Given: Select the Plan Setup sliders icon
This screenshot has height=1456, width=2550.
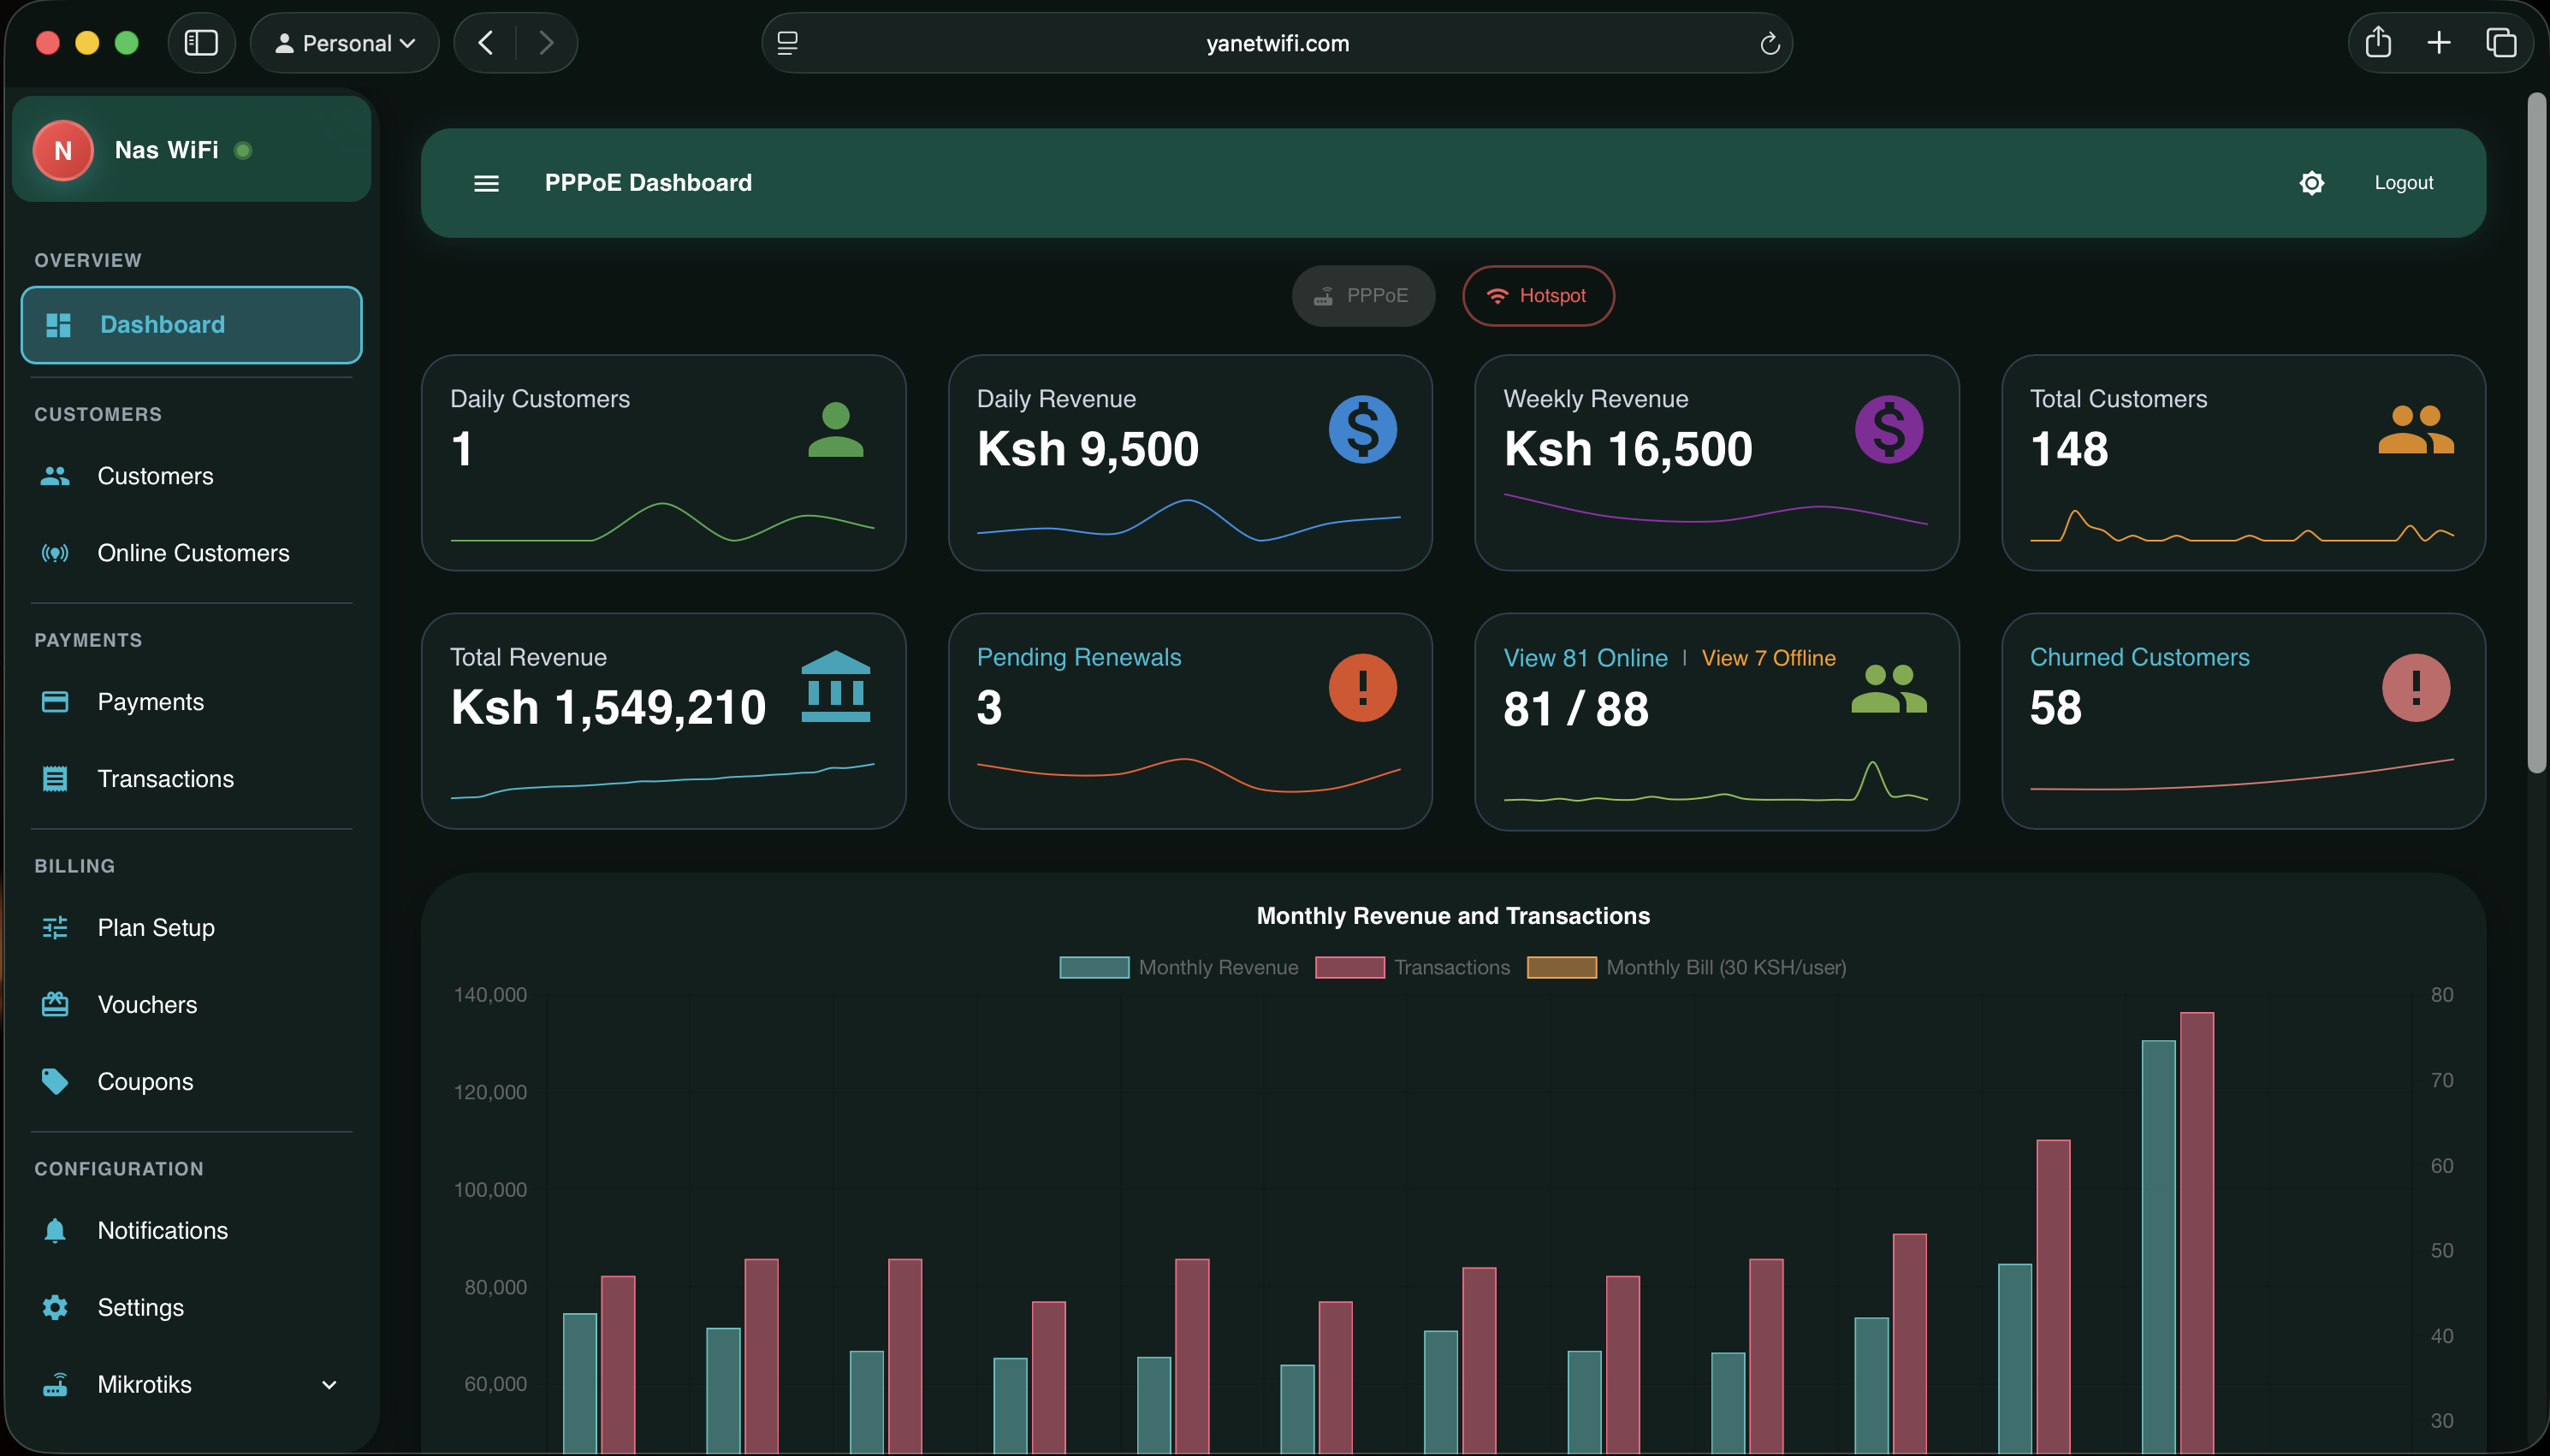Looking at the screenshot, I should (56, 927).
